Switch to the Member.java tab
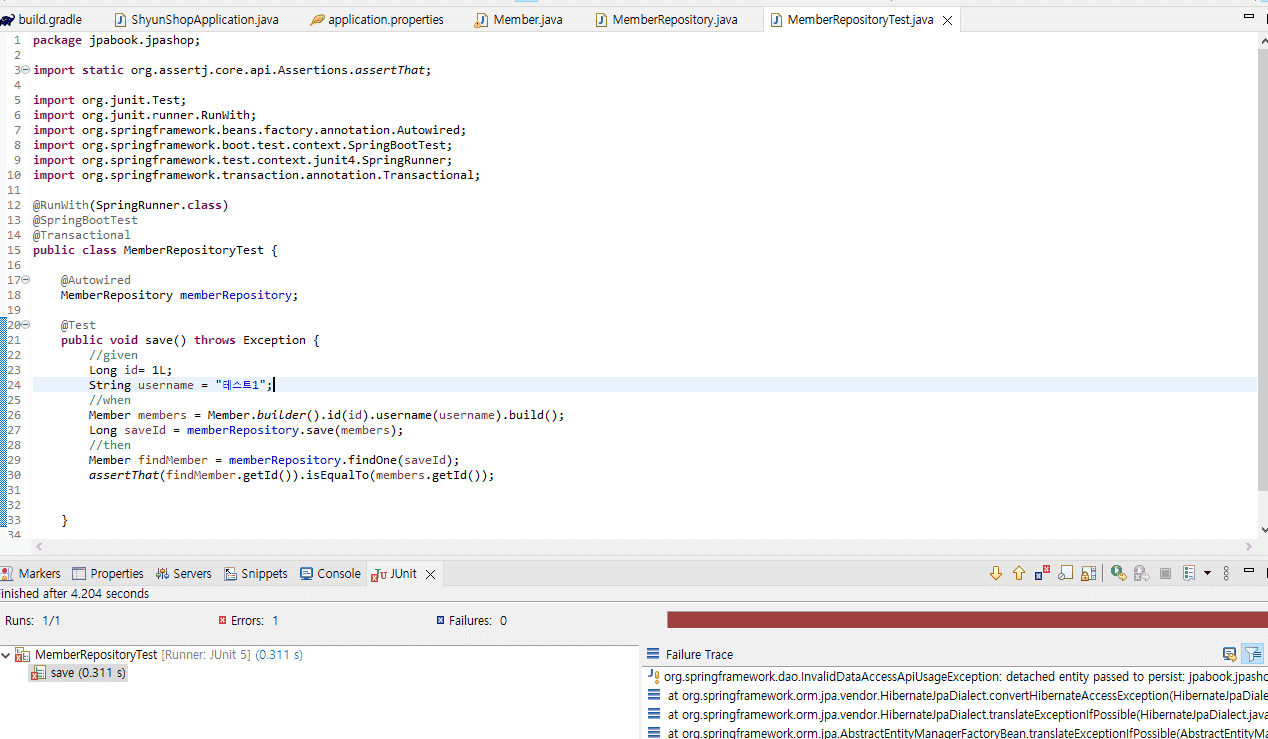The image size is (1268, 739). (x=527, y=20)
